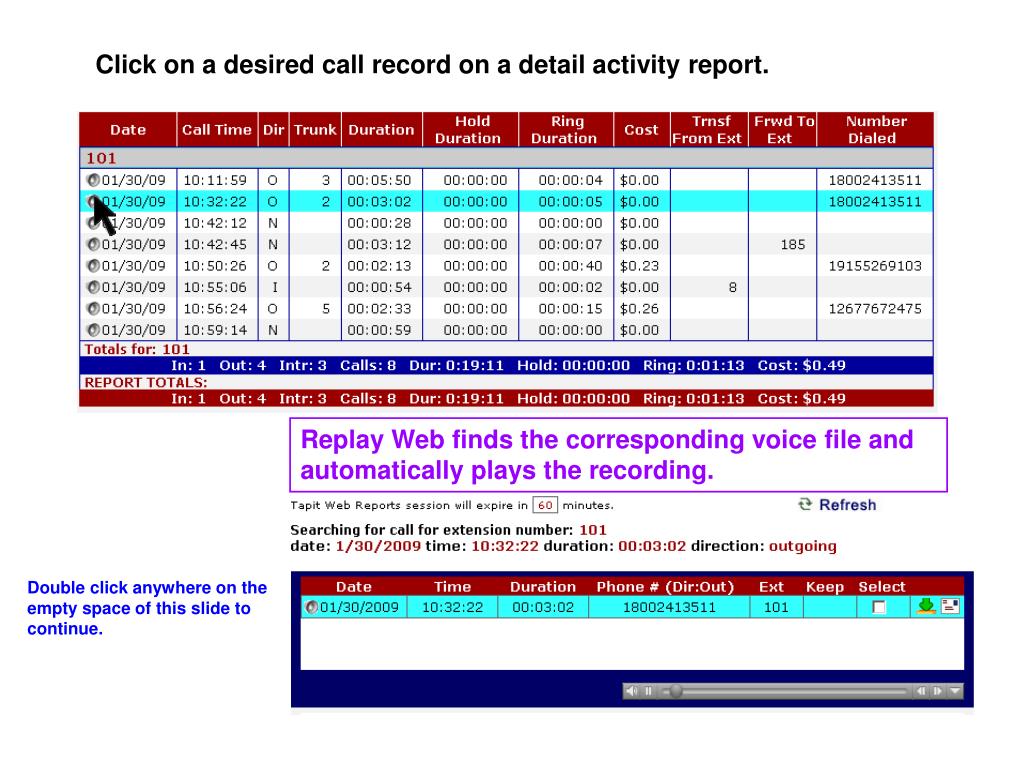
Task: Click the extension 101 group row
Action: click(506, 158)
